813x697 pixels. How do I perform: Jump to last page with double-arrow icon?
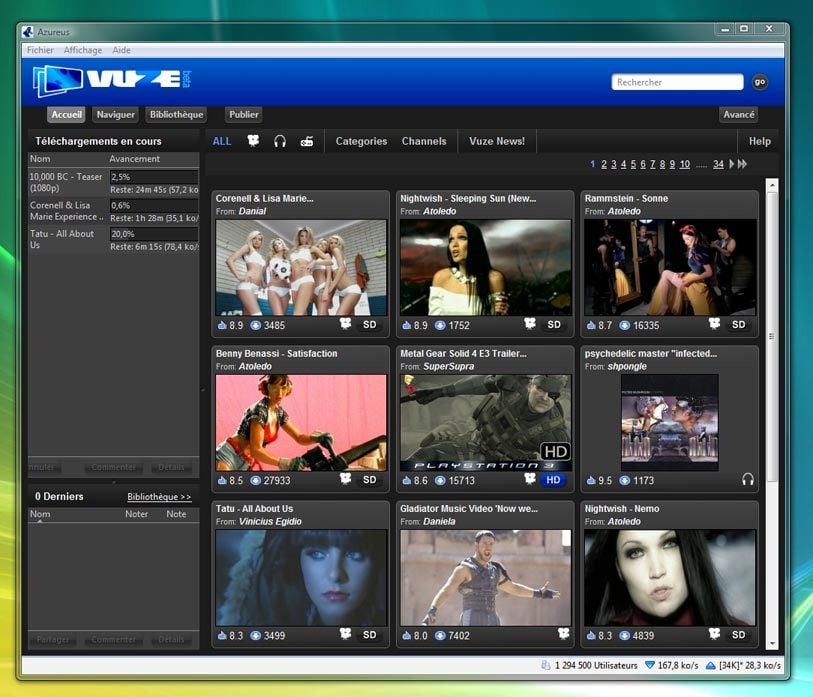click(x=743, y=164)
